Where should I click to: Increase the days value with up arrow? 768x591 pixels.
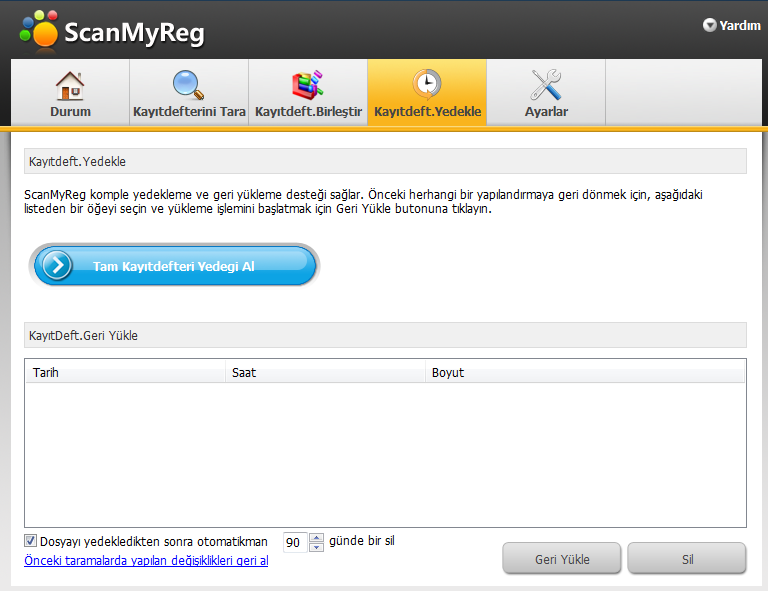317,537
